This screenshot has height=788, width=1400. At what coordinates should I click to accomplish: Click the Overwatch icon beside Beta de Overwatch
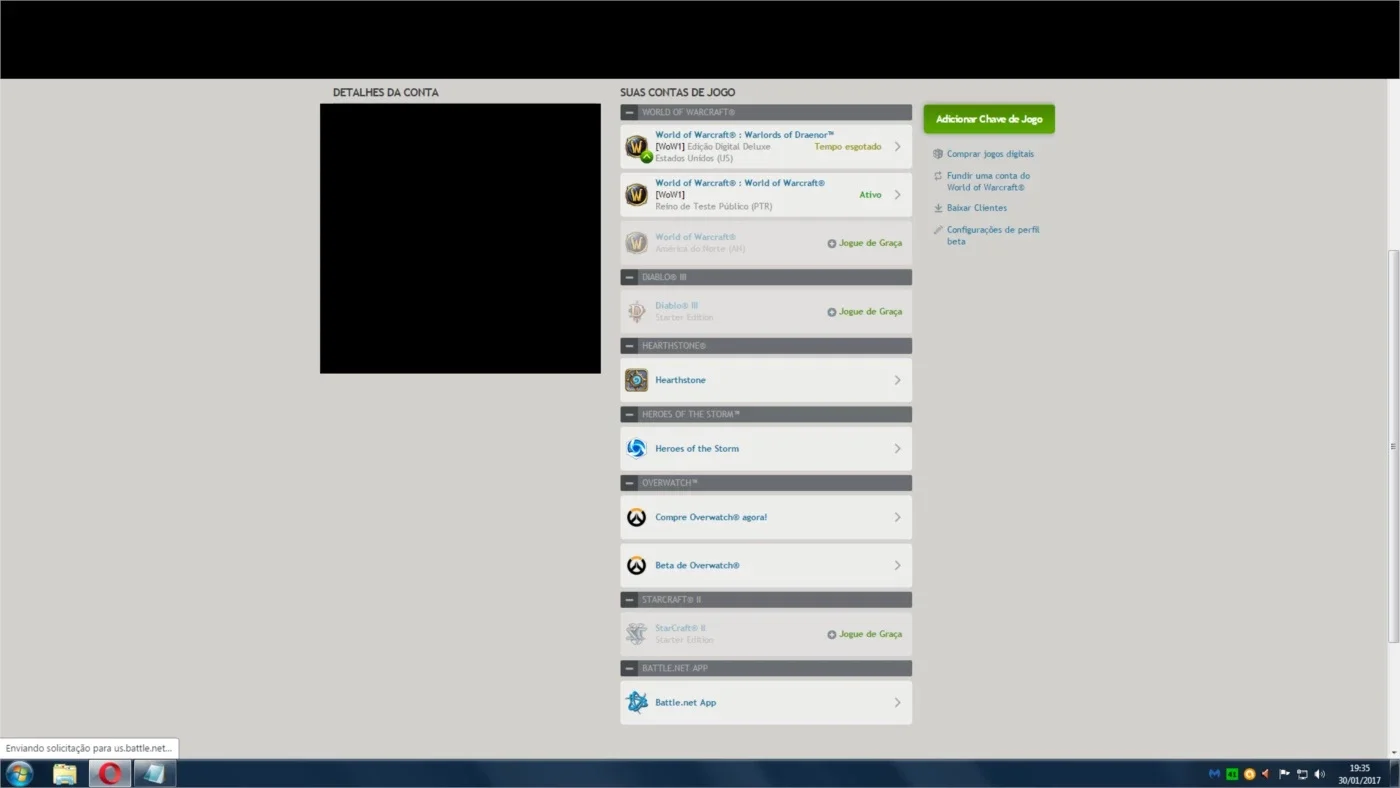pos(637,566)
